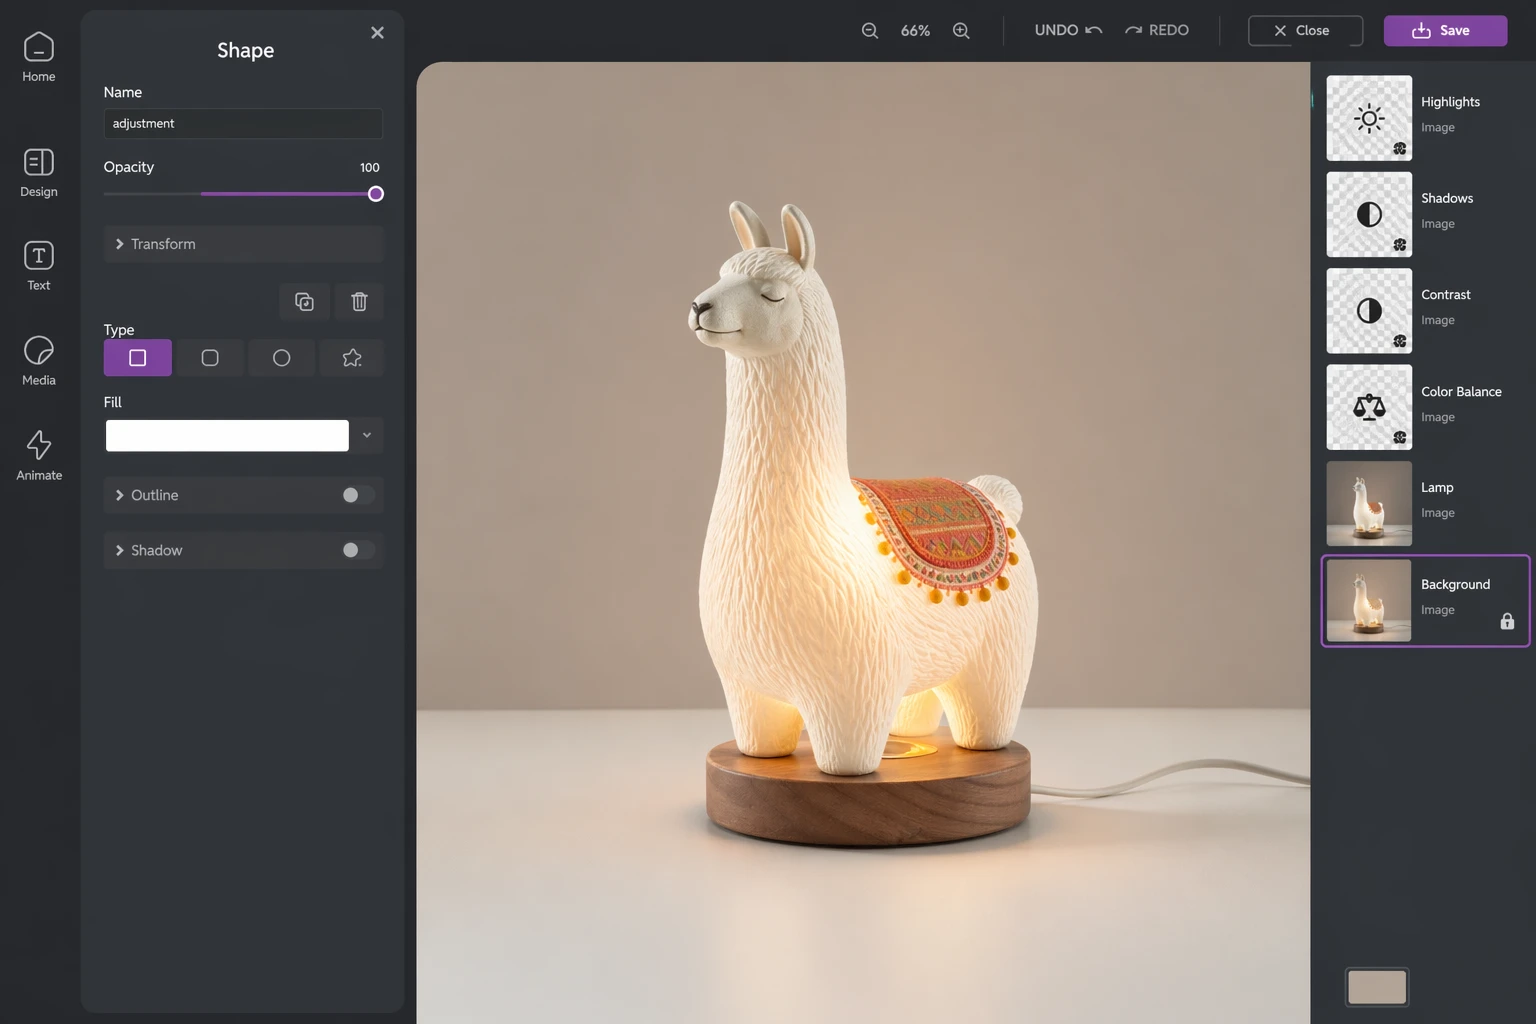Open the Design tab in sidebar
Image resolution: width=1536 pixels, height=1024 pixels.
[39, 172]
